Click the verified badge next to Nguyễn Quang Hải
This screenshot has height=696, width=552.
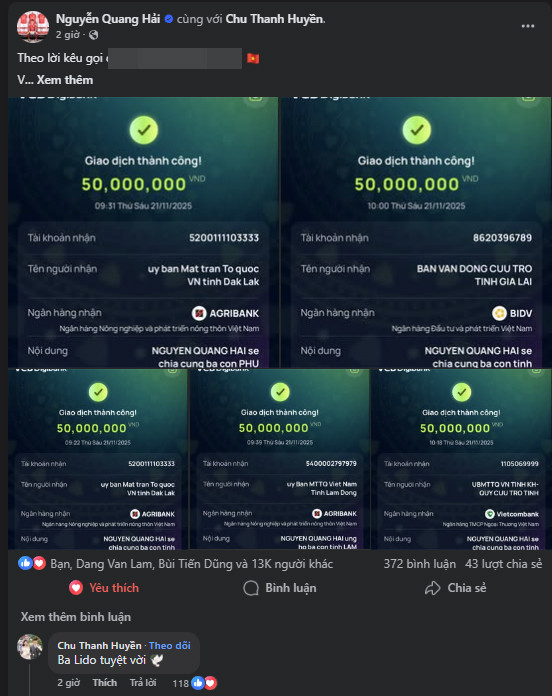(169, 19)
